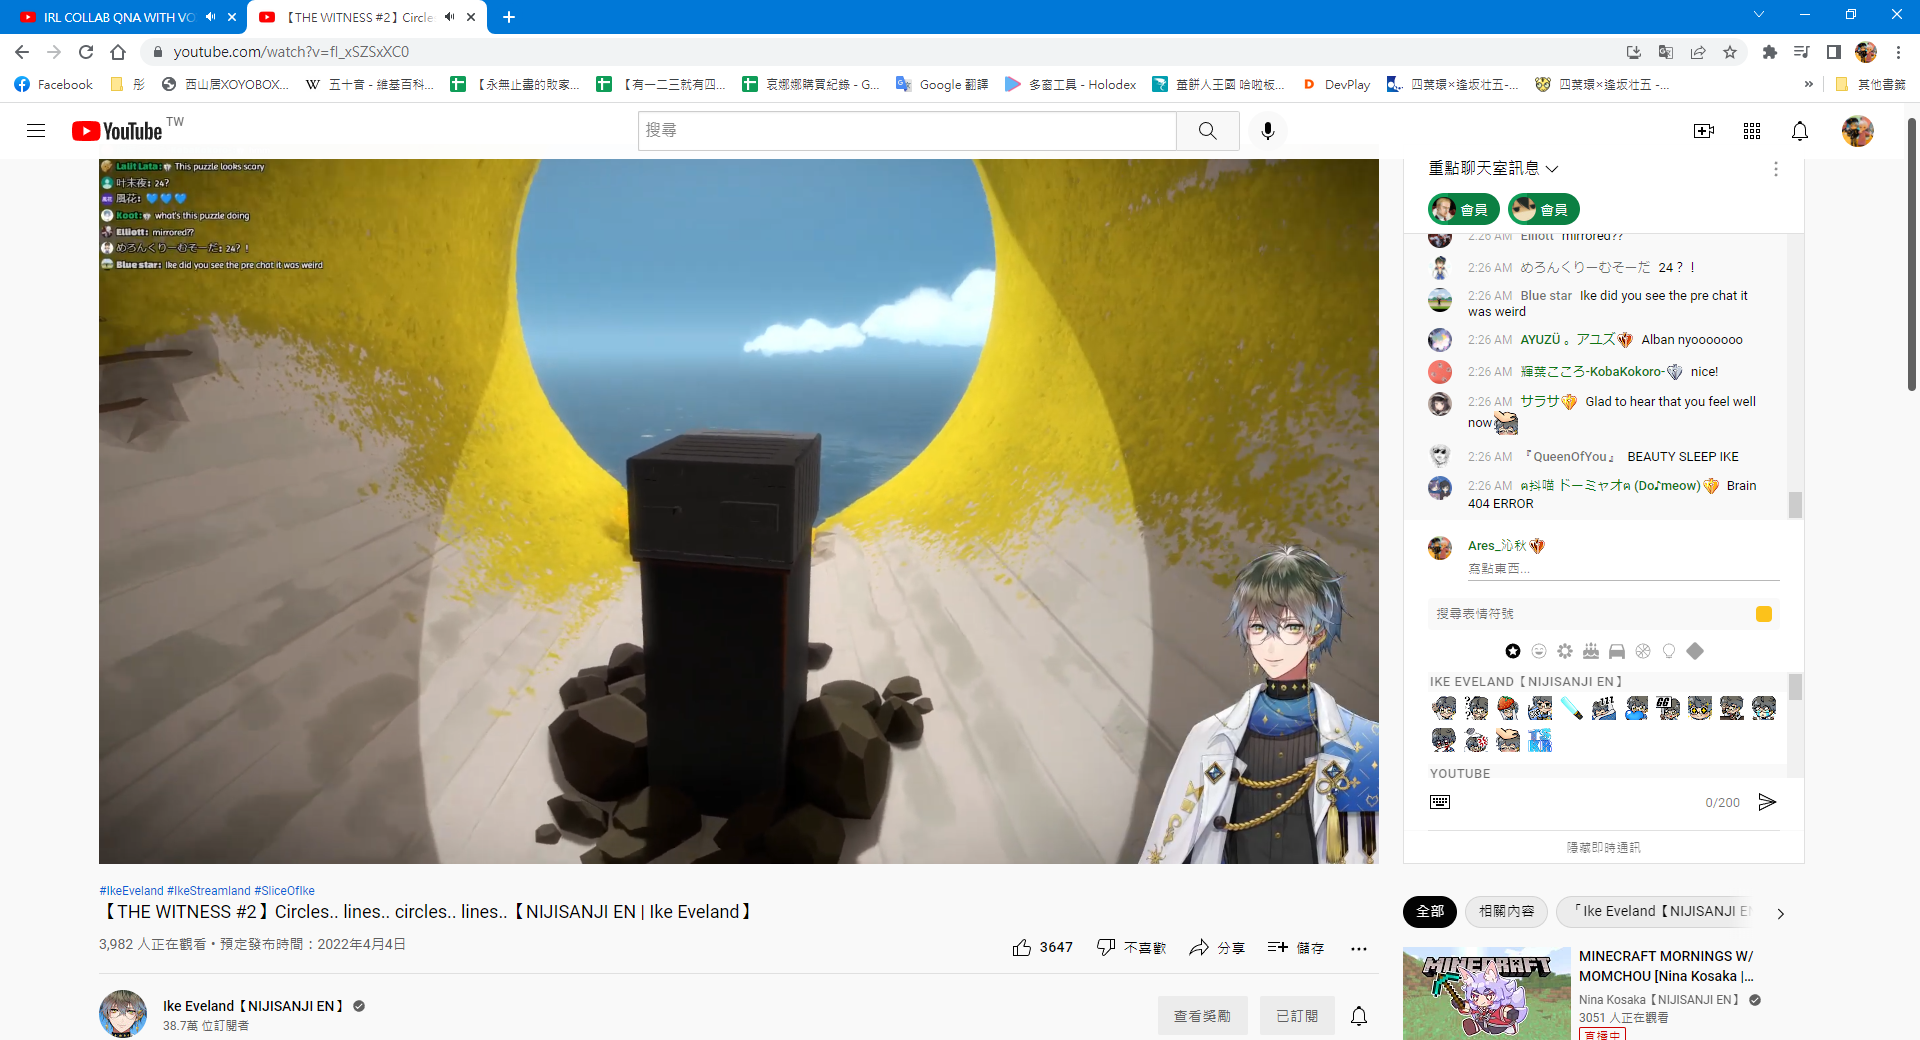
Task: Start voice search with microphone icon
Action: coord(1268,131)
